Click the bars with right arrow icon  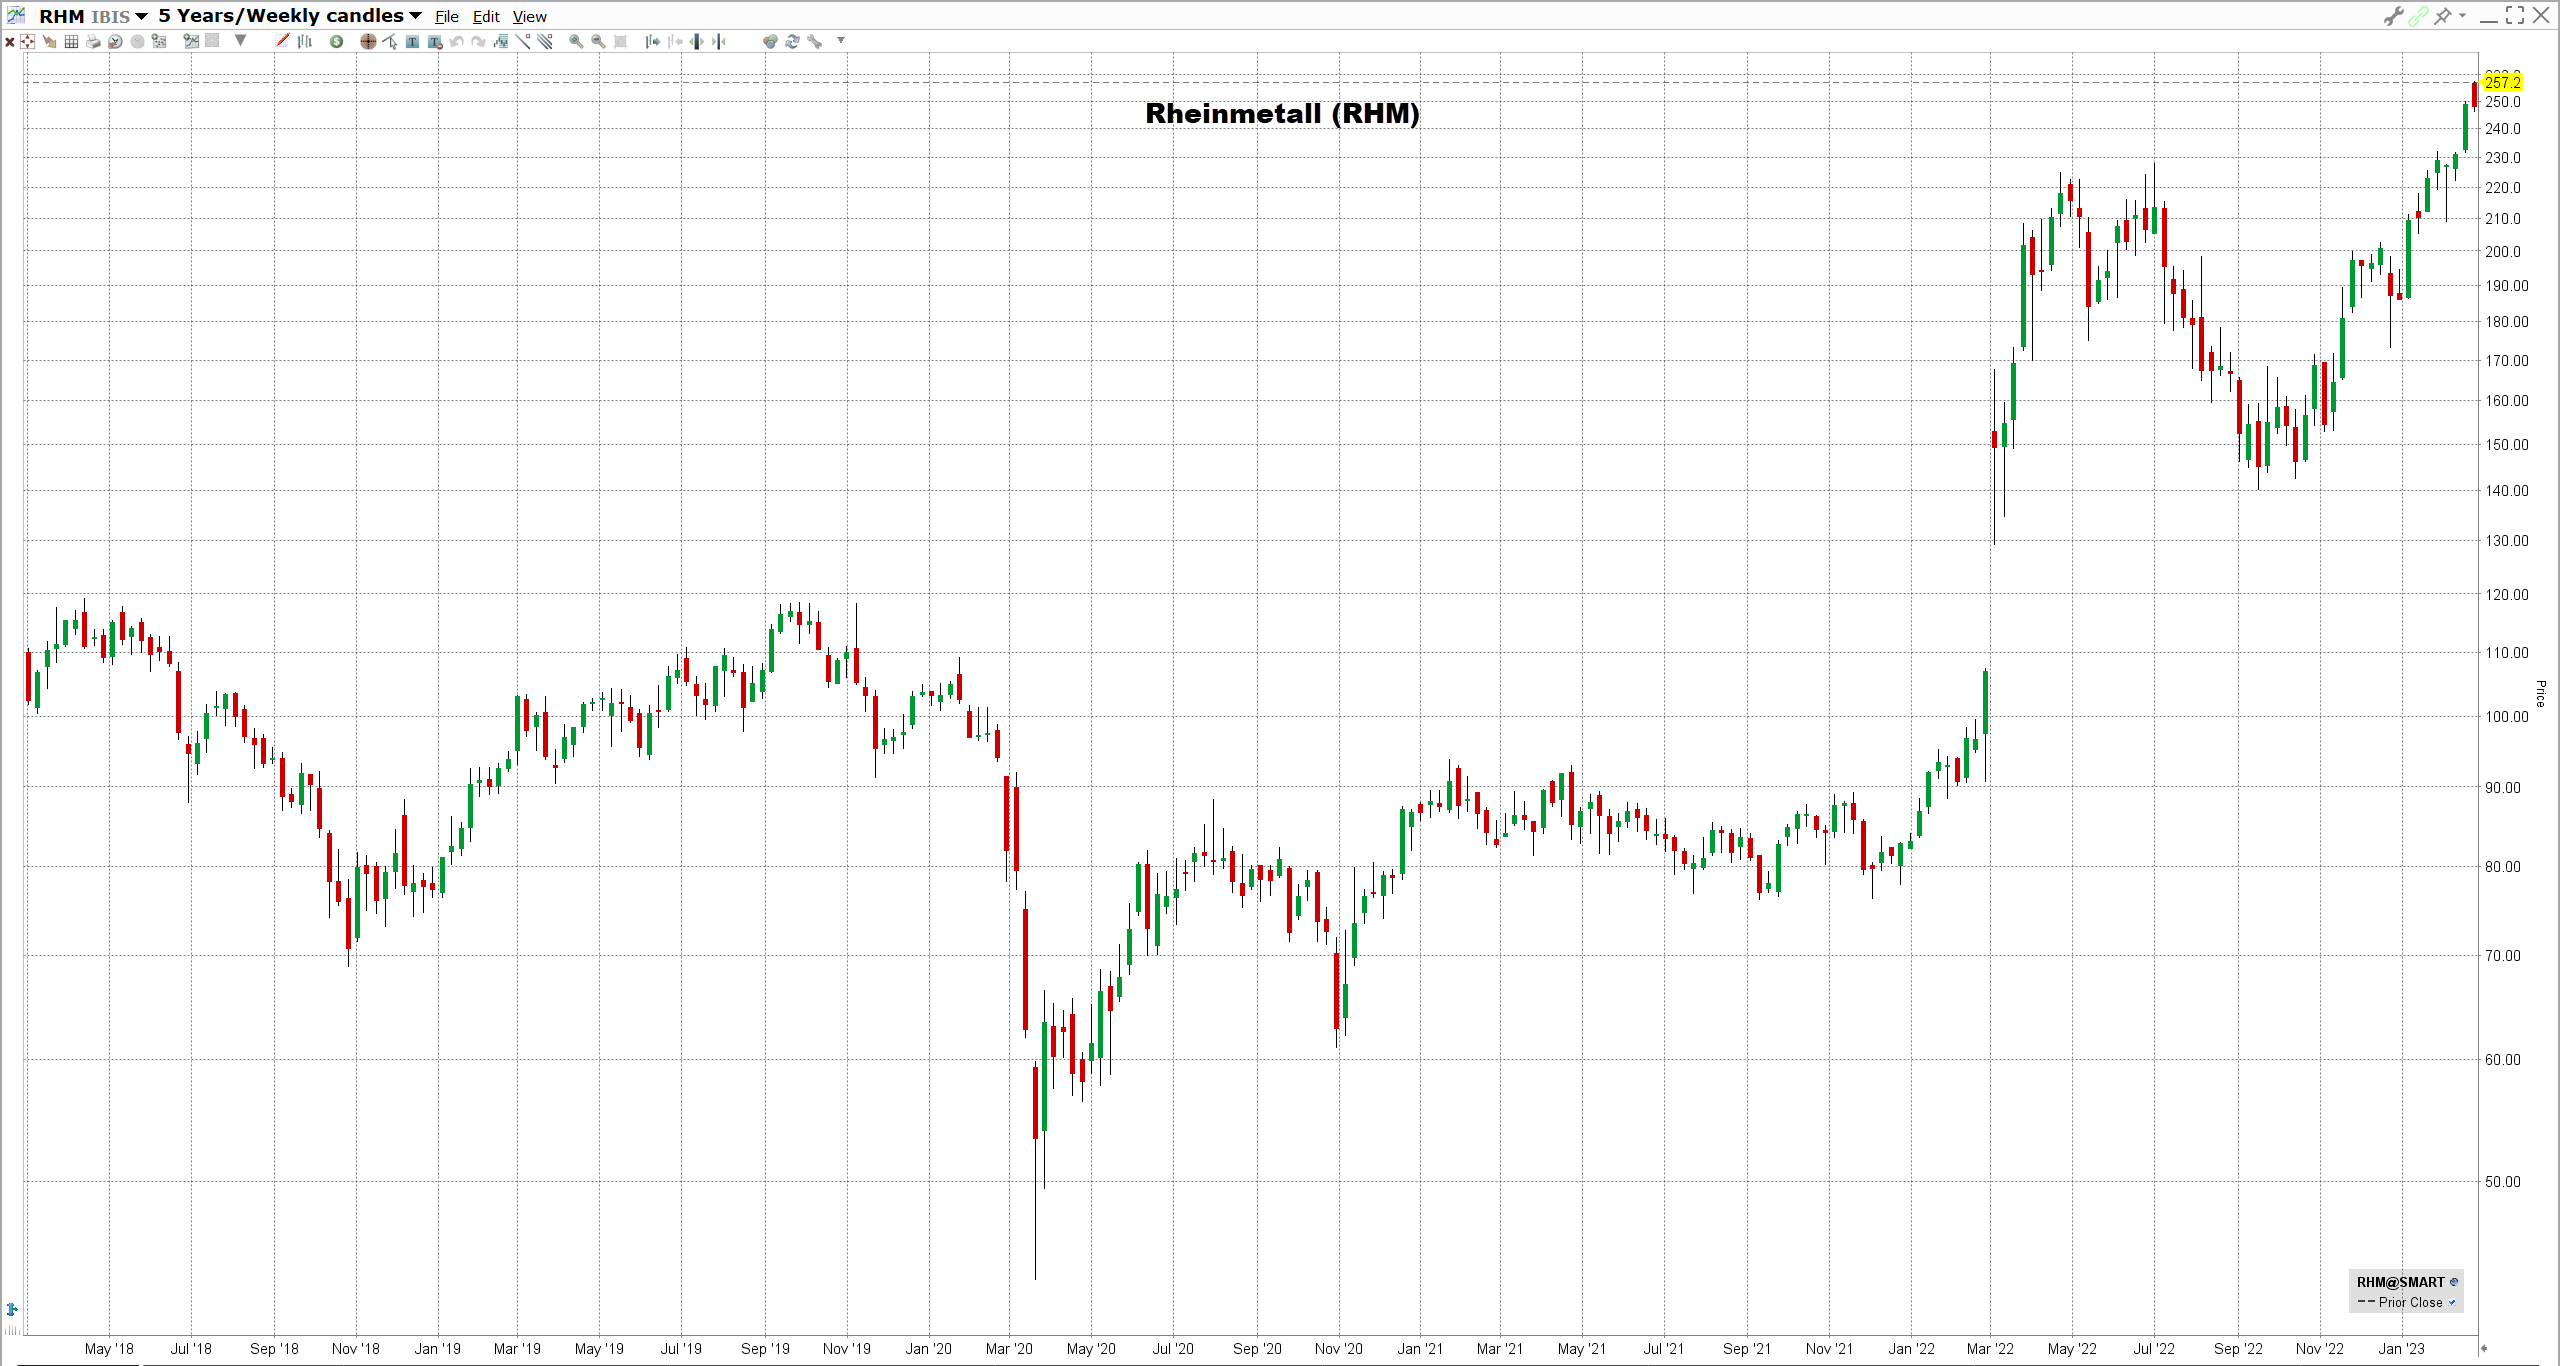click(653, 42)
